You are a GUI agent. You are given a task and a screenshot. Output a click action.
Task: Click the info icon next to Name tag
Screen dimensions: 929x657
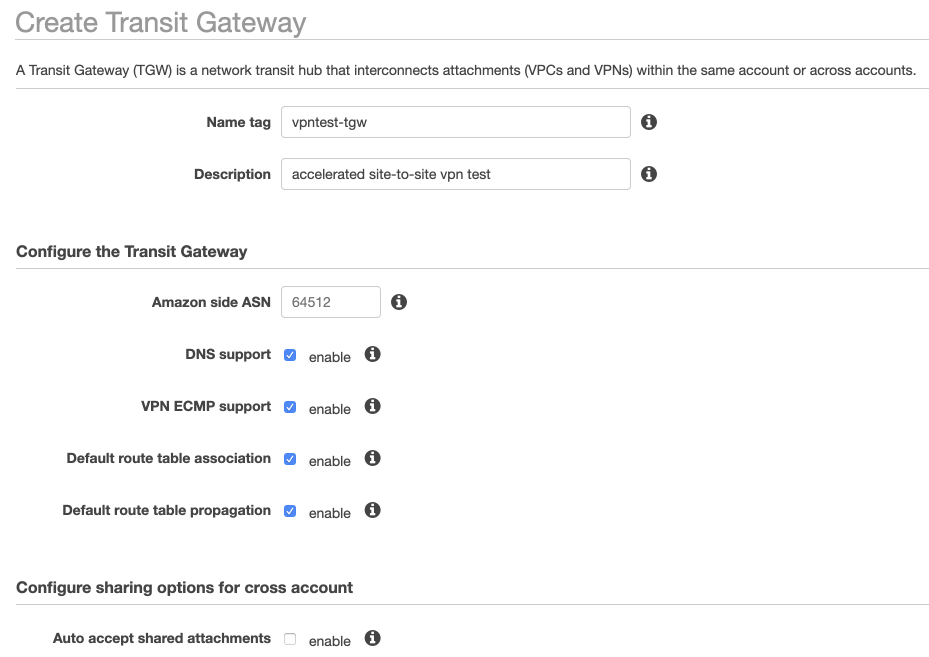[649, 122]
